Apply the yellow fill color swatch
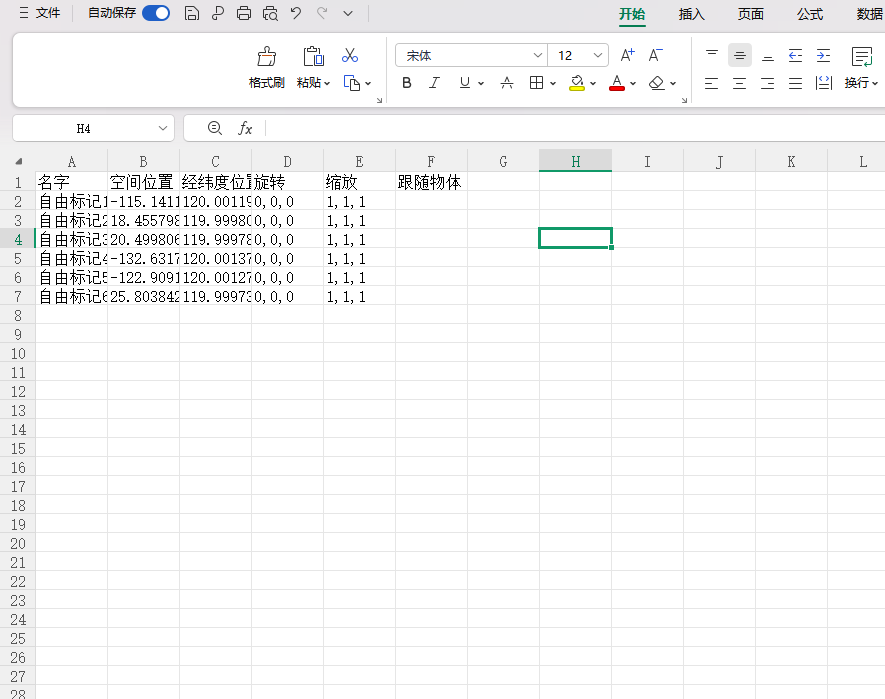885x699 pixels. (577, 83)
